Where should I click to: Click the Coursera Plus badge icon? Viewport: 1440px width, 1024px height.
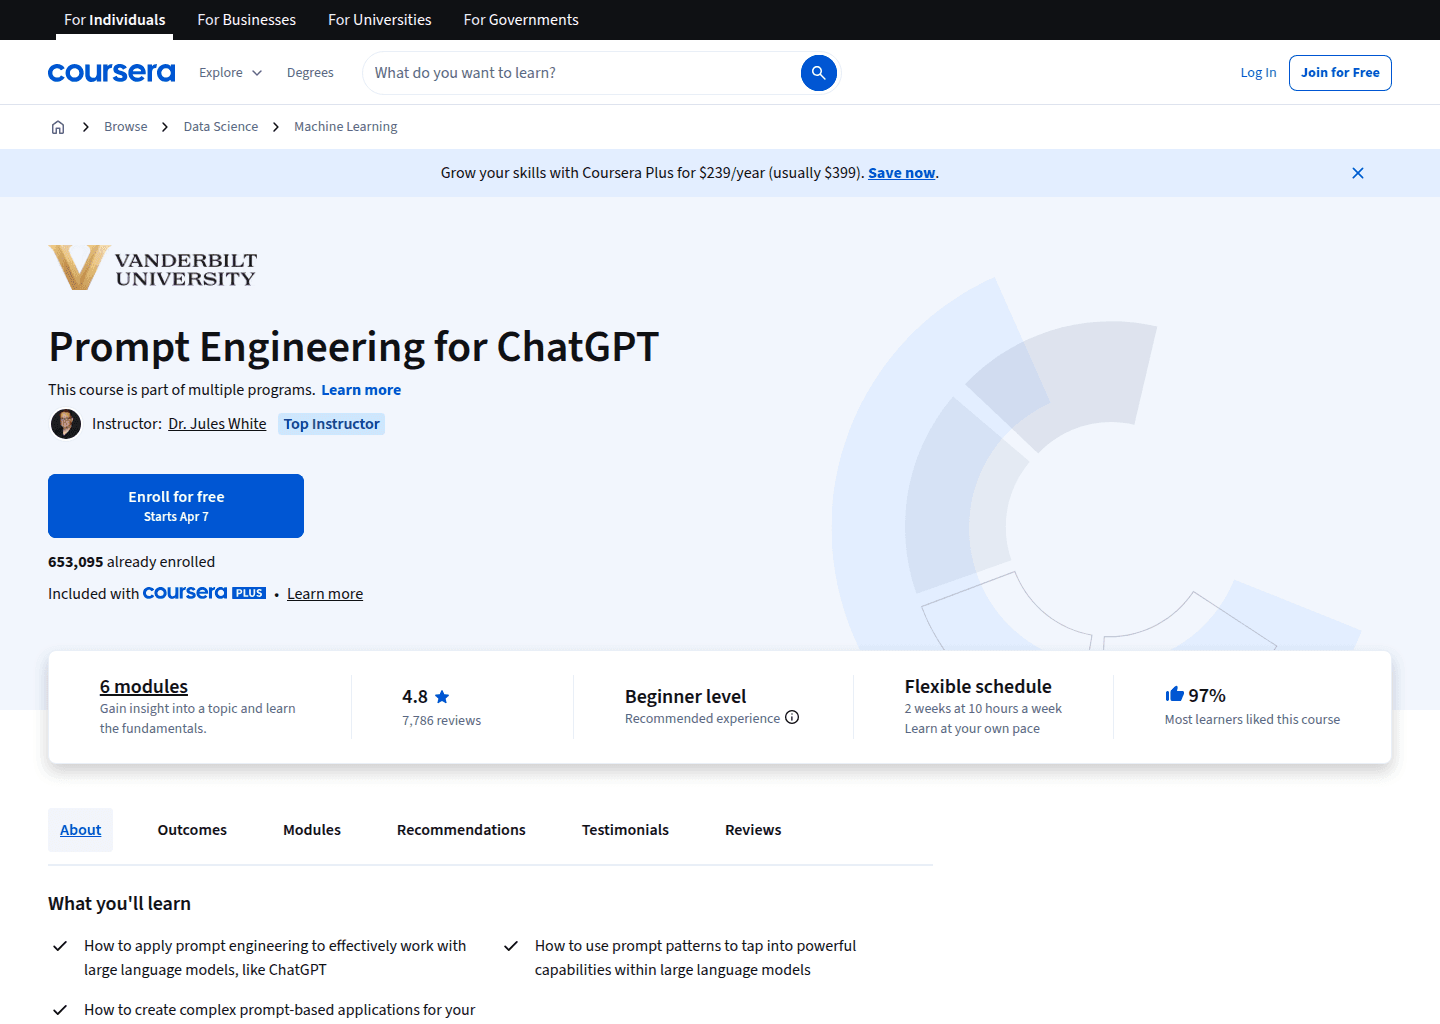pos(204,592)
